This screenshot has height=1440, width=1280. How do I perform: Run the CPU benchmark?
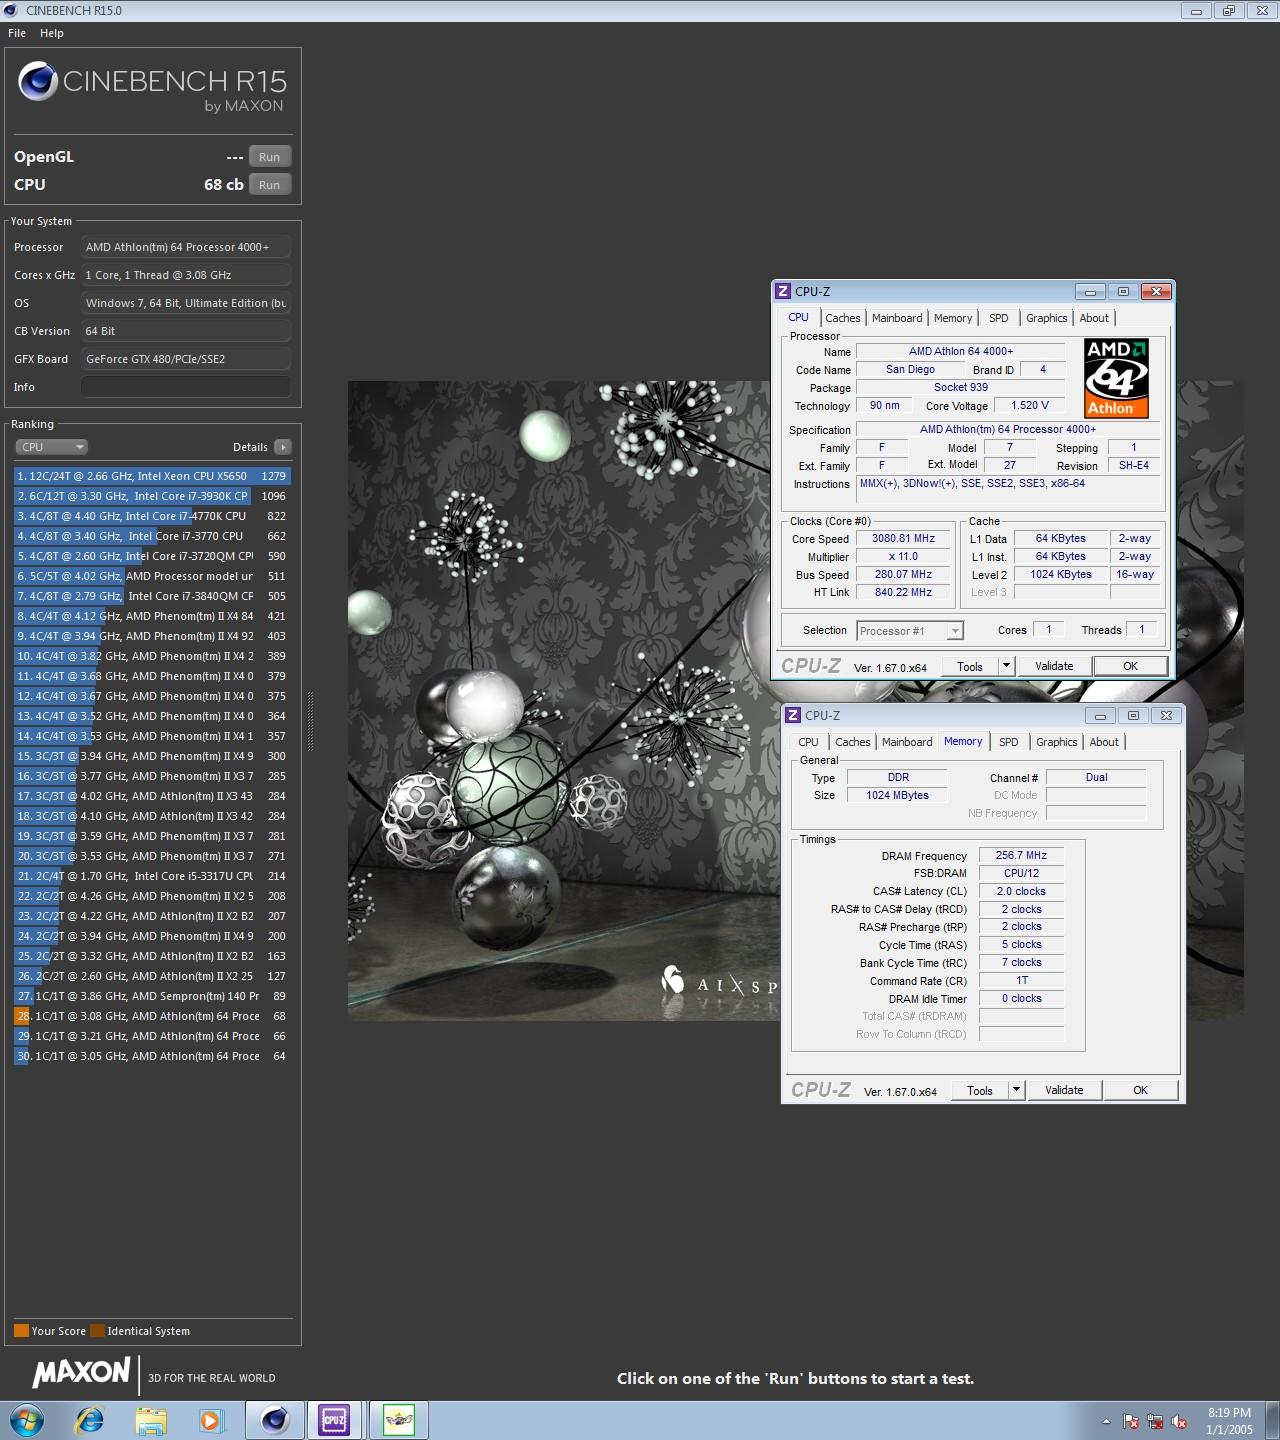click(x=270, y=185)
